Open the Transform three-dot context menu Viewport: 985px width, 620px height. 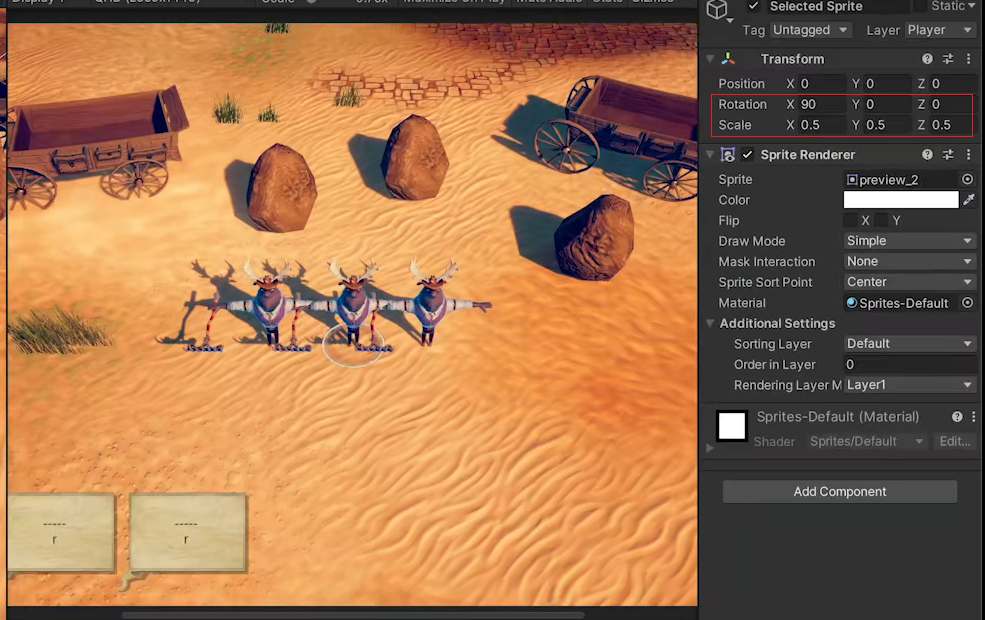[969, 59]
